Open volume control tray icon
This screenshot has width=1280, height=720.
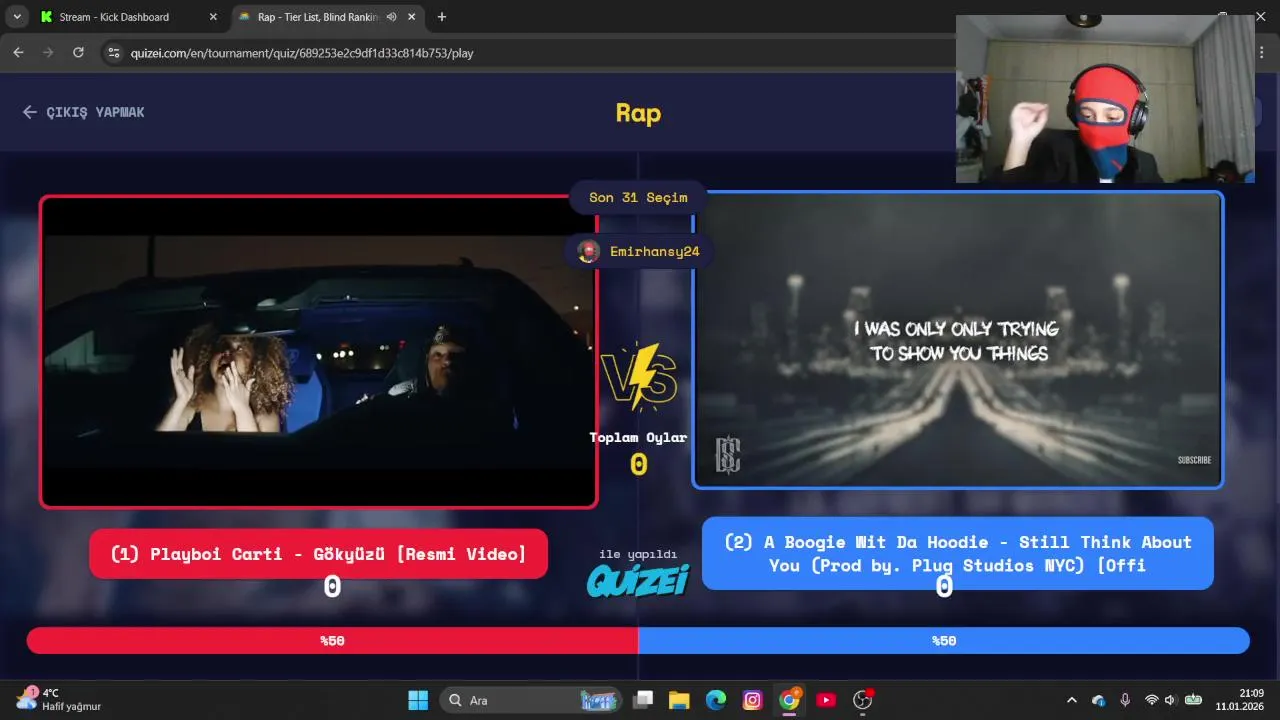point(1171,700)
